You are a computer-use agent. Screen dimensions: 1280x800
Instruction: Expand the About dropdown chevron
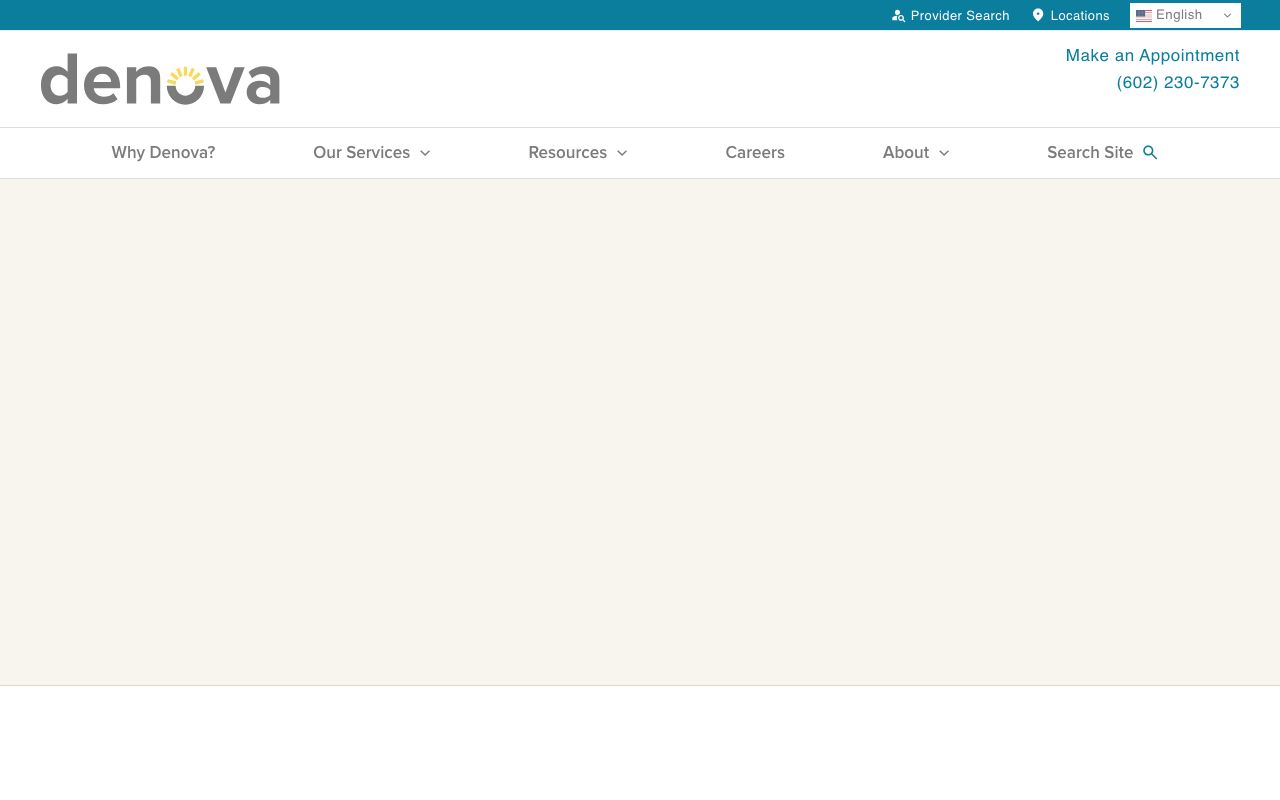(x=944, y=153)
